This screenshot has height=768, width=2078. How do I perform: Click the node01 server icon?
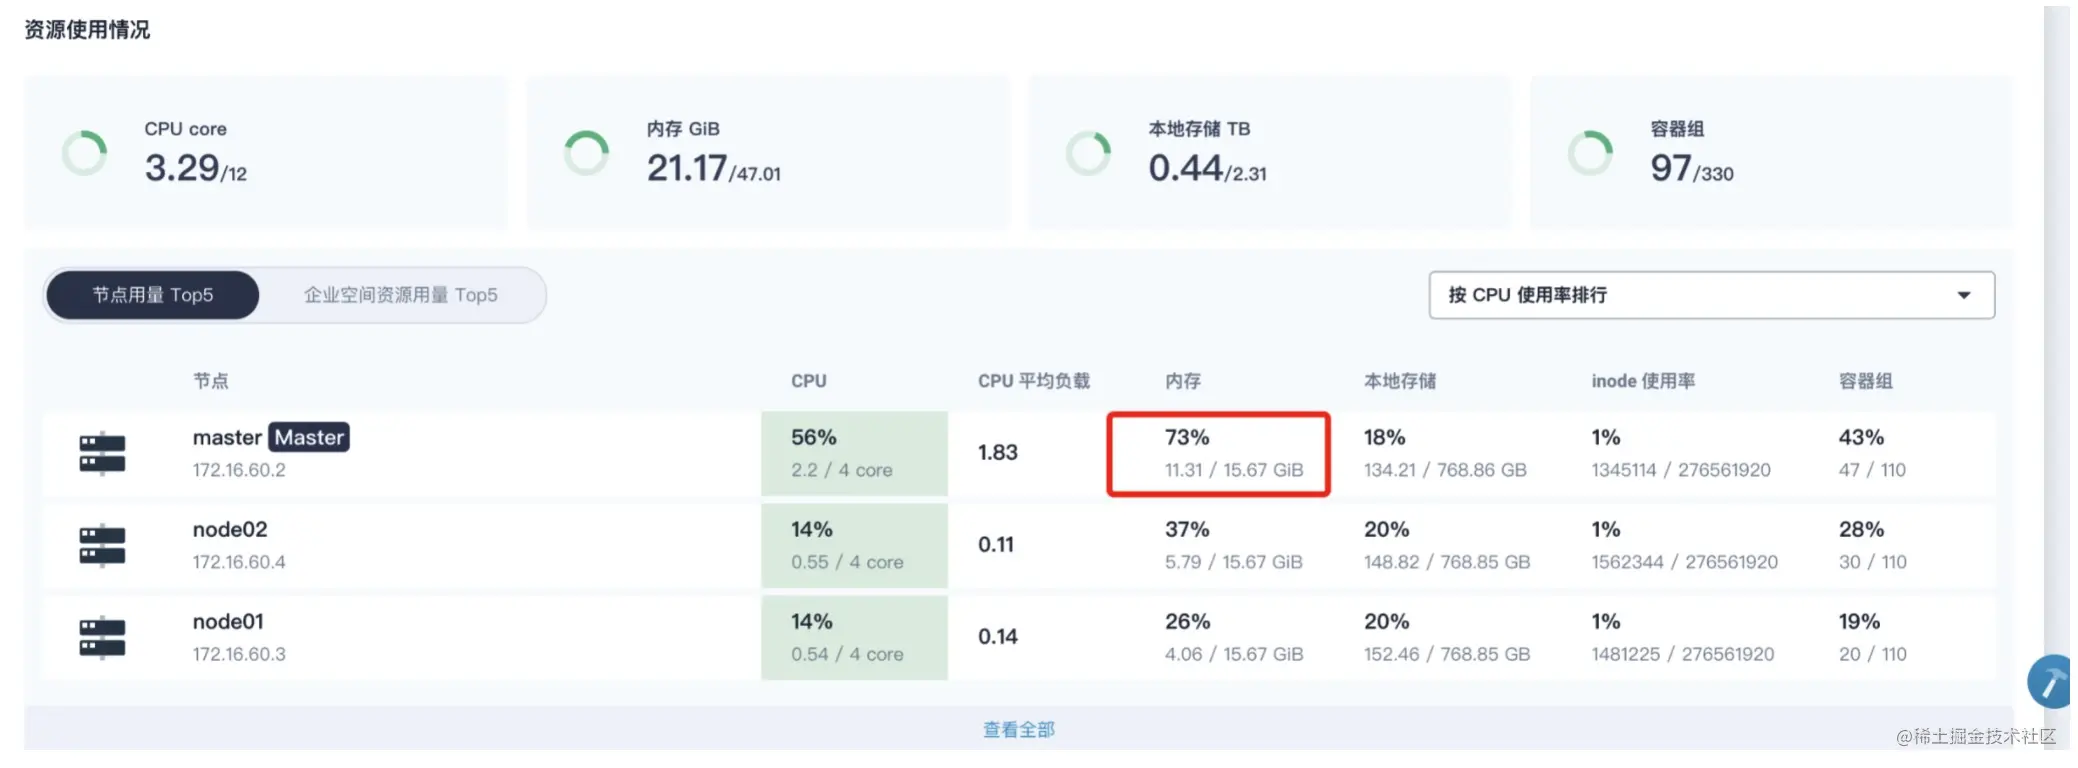pos(102,637)
